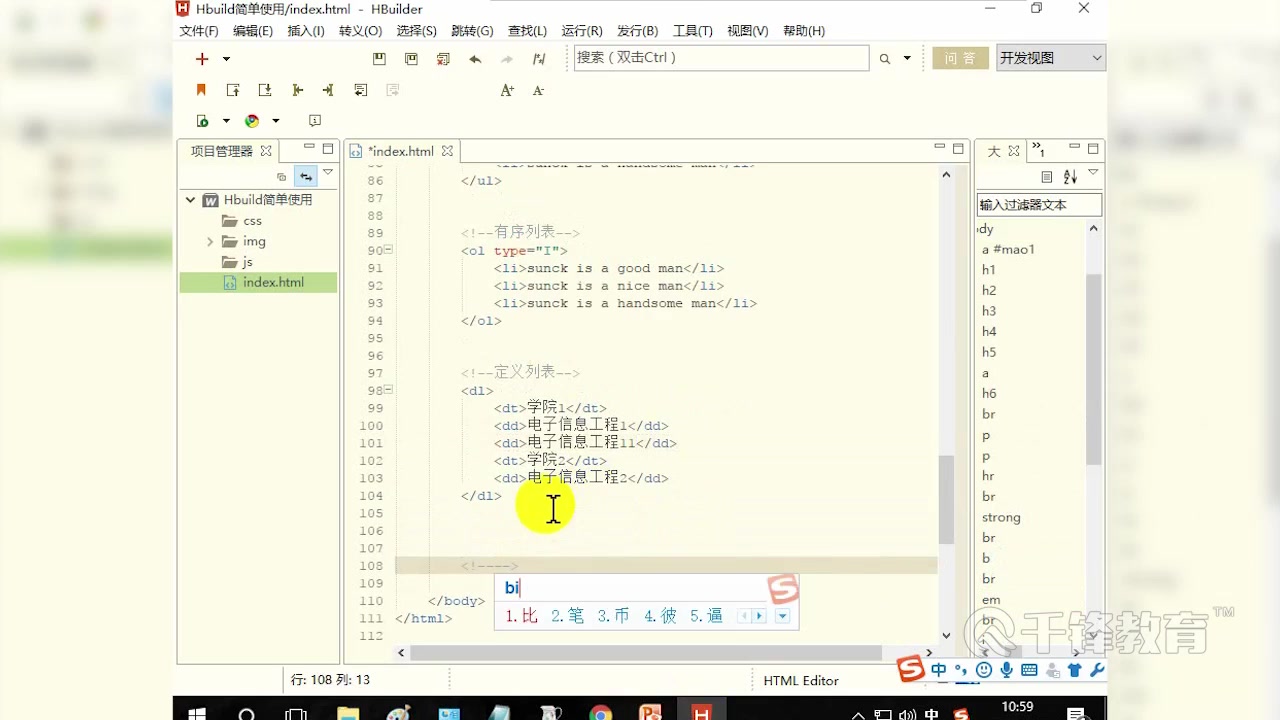The width and height of the screenshot is (1280, 720).
Task: Select the index.html editor tab
Action: 400,151
